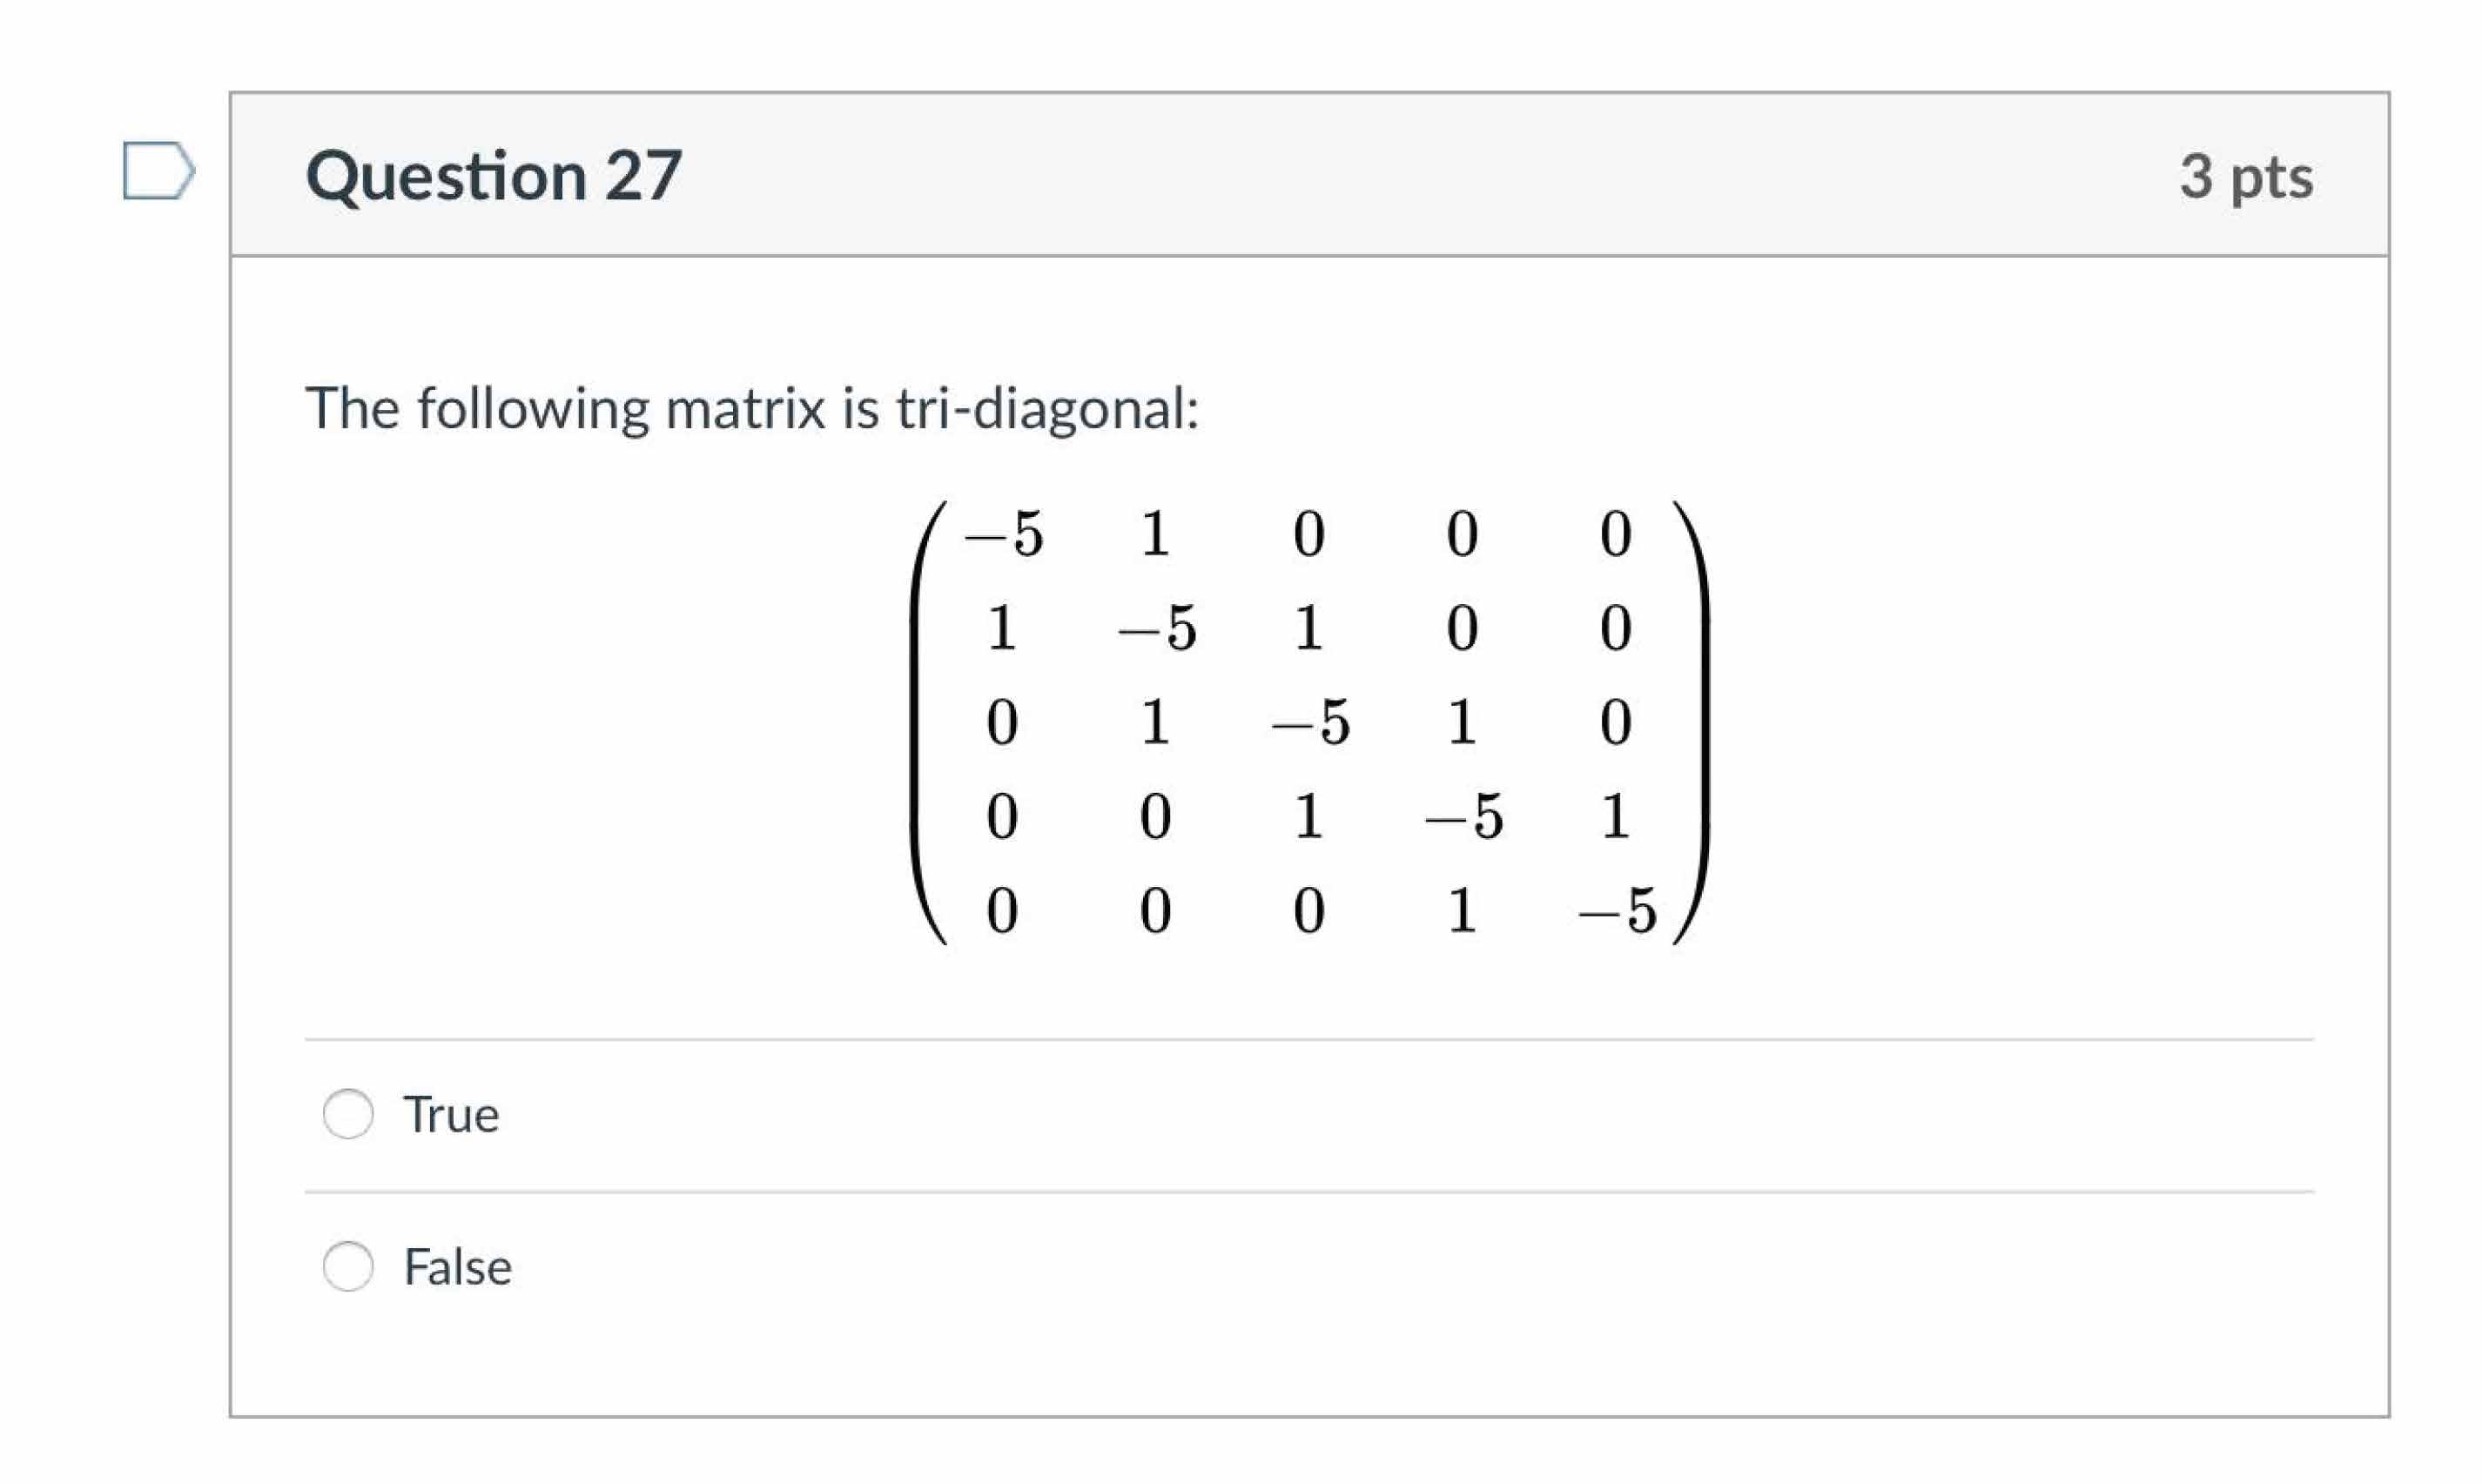Select the True radio button
This screenshot has width=2482, height=1484.
(348, 1113)
